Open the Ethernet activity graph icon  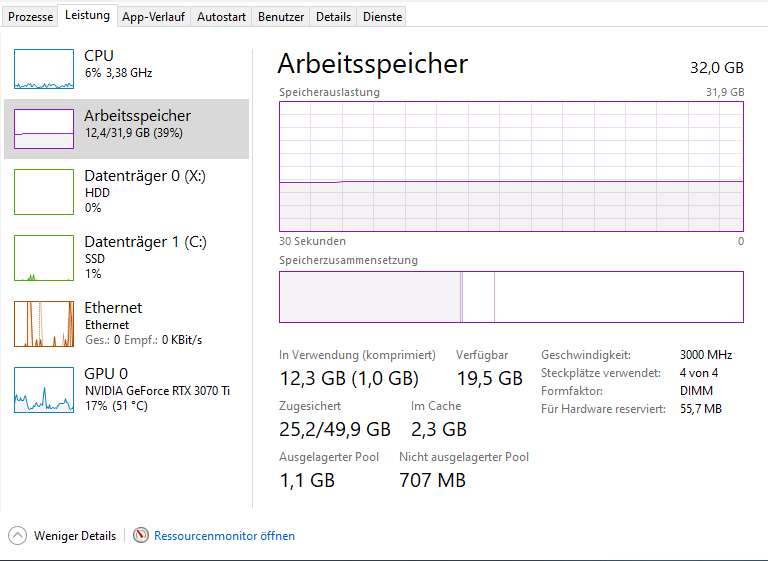[x=44, y=324]
